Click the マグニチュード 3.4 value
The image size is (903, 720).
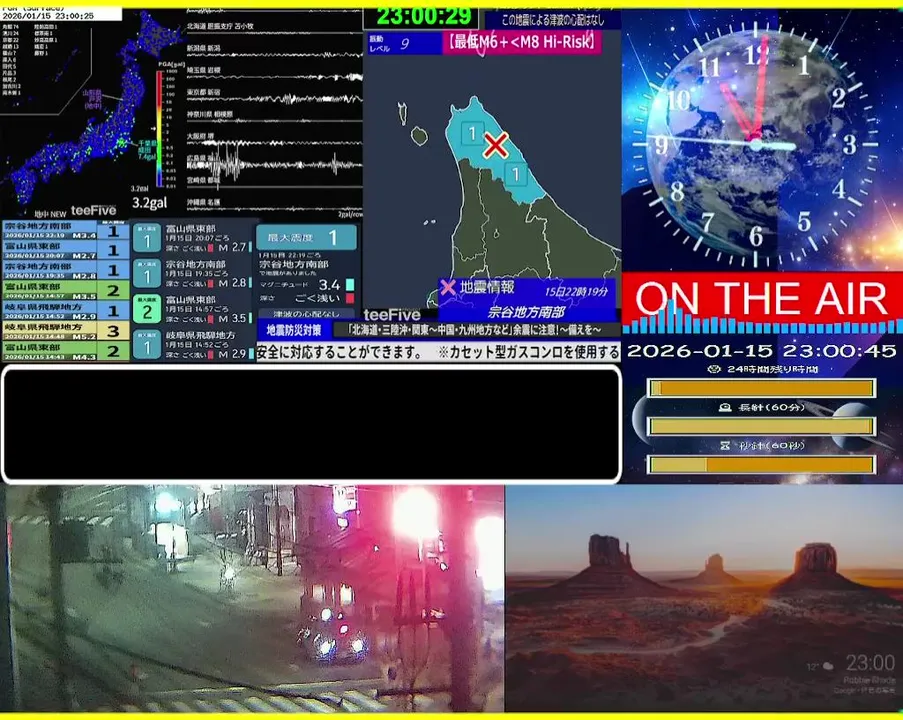click(x=329, y=285)
